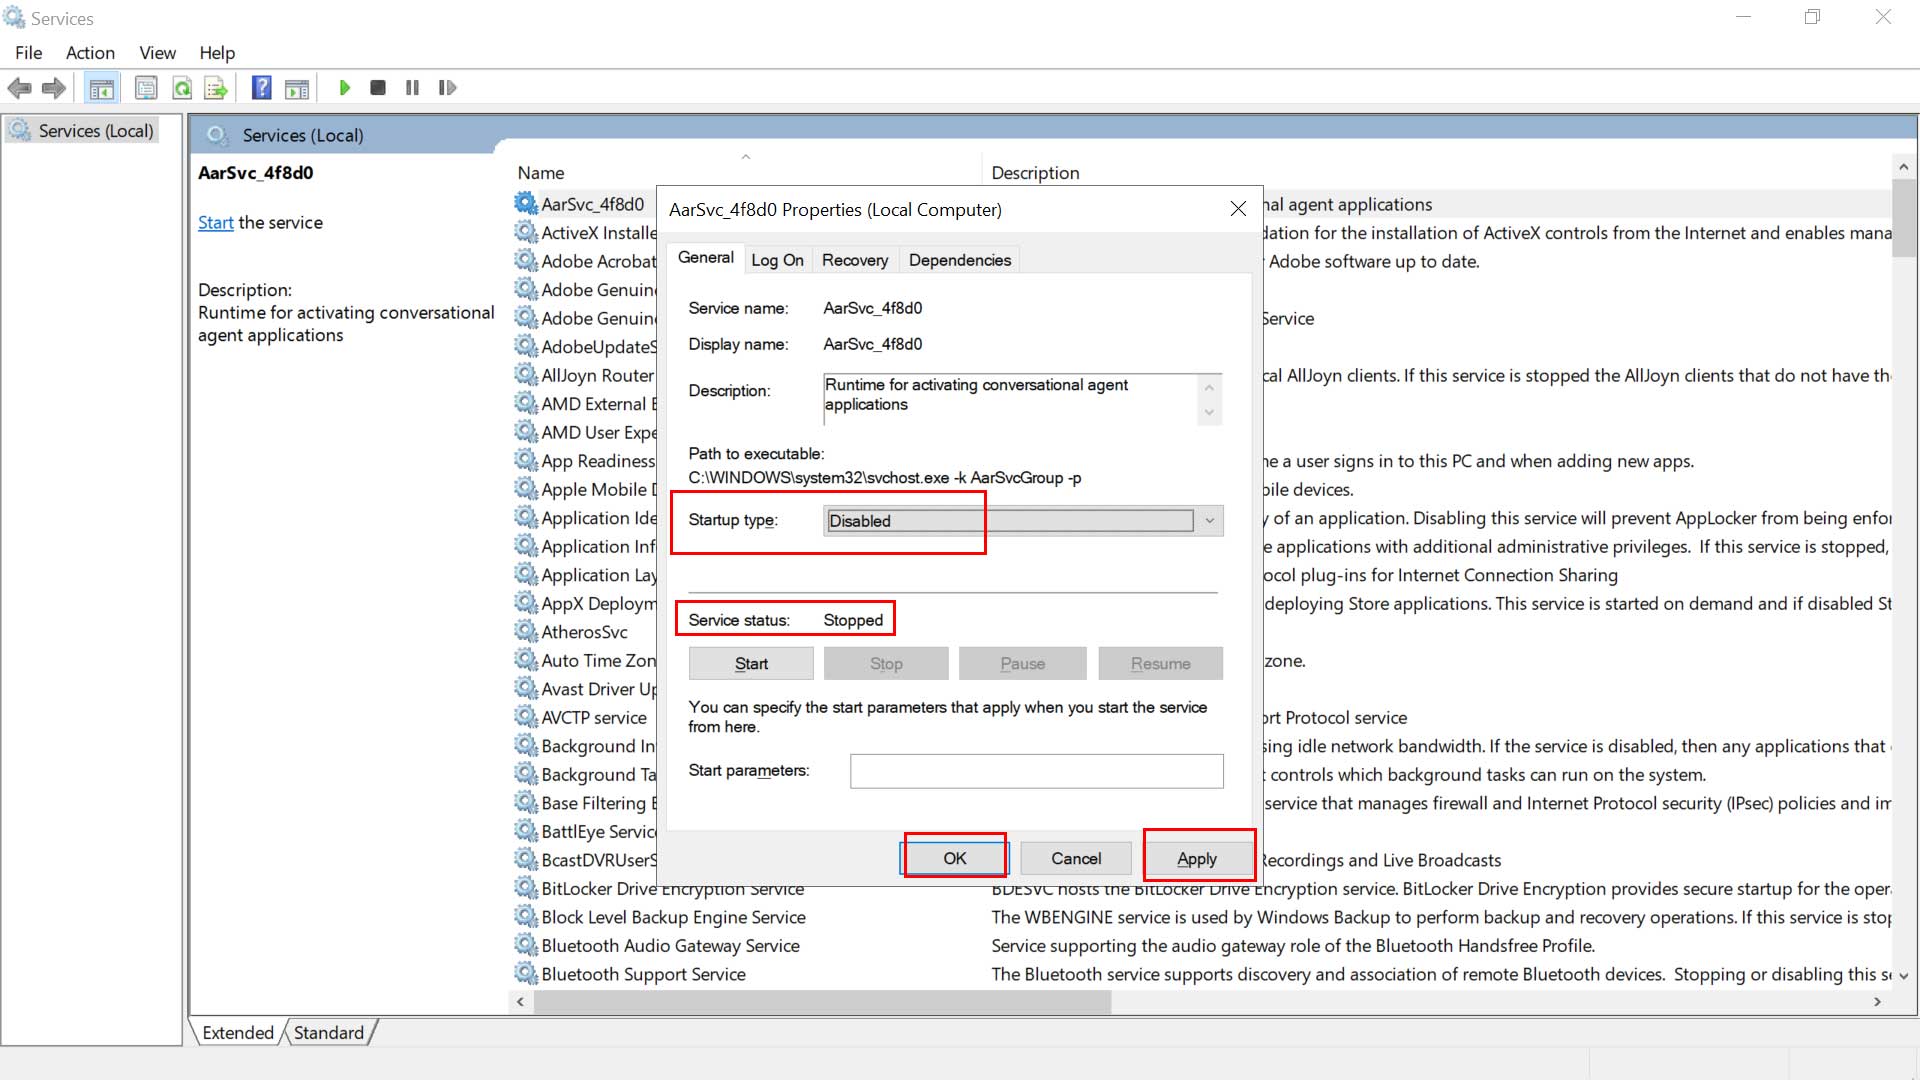Open the Dependencies tab
Image resolution: width=1920 pixels, height=1080 pixels.
coord(959,260)
